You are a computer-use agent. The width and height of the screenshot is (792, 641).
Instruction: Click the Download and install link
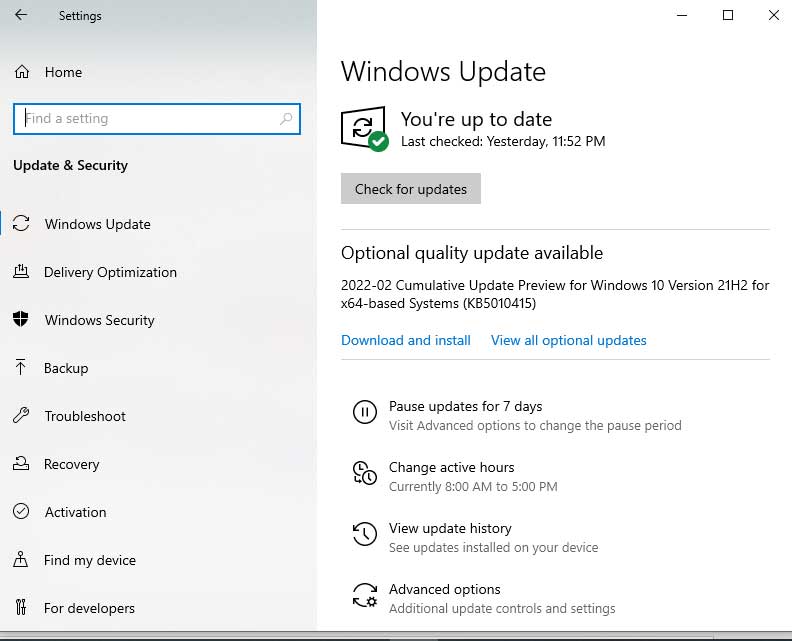406,340
